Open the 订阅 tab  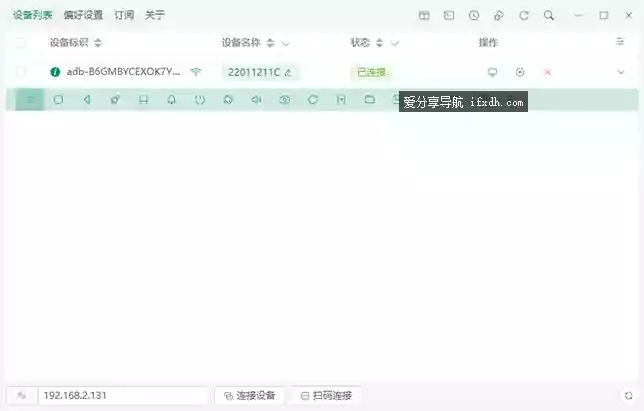coord(124,15)
